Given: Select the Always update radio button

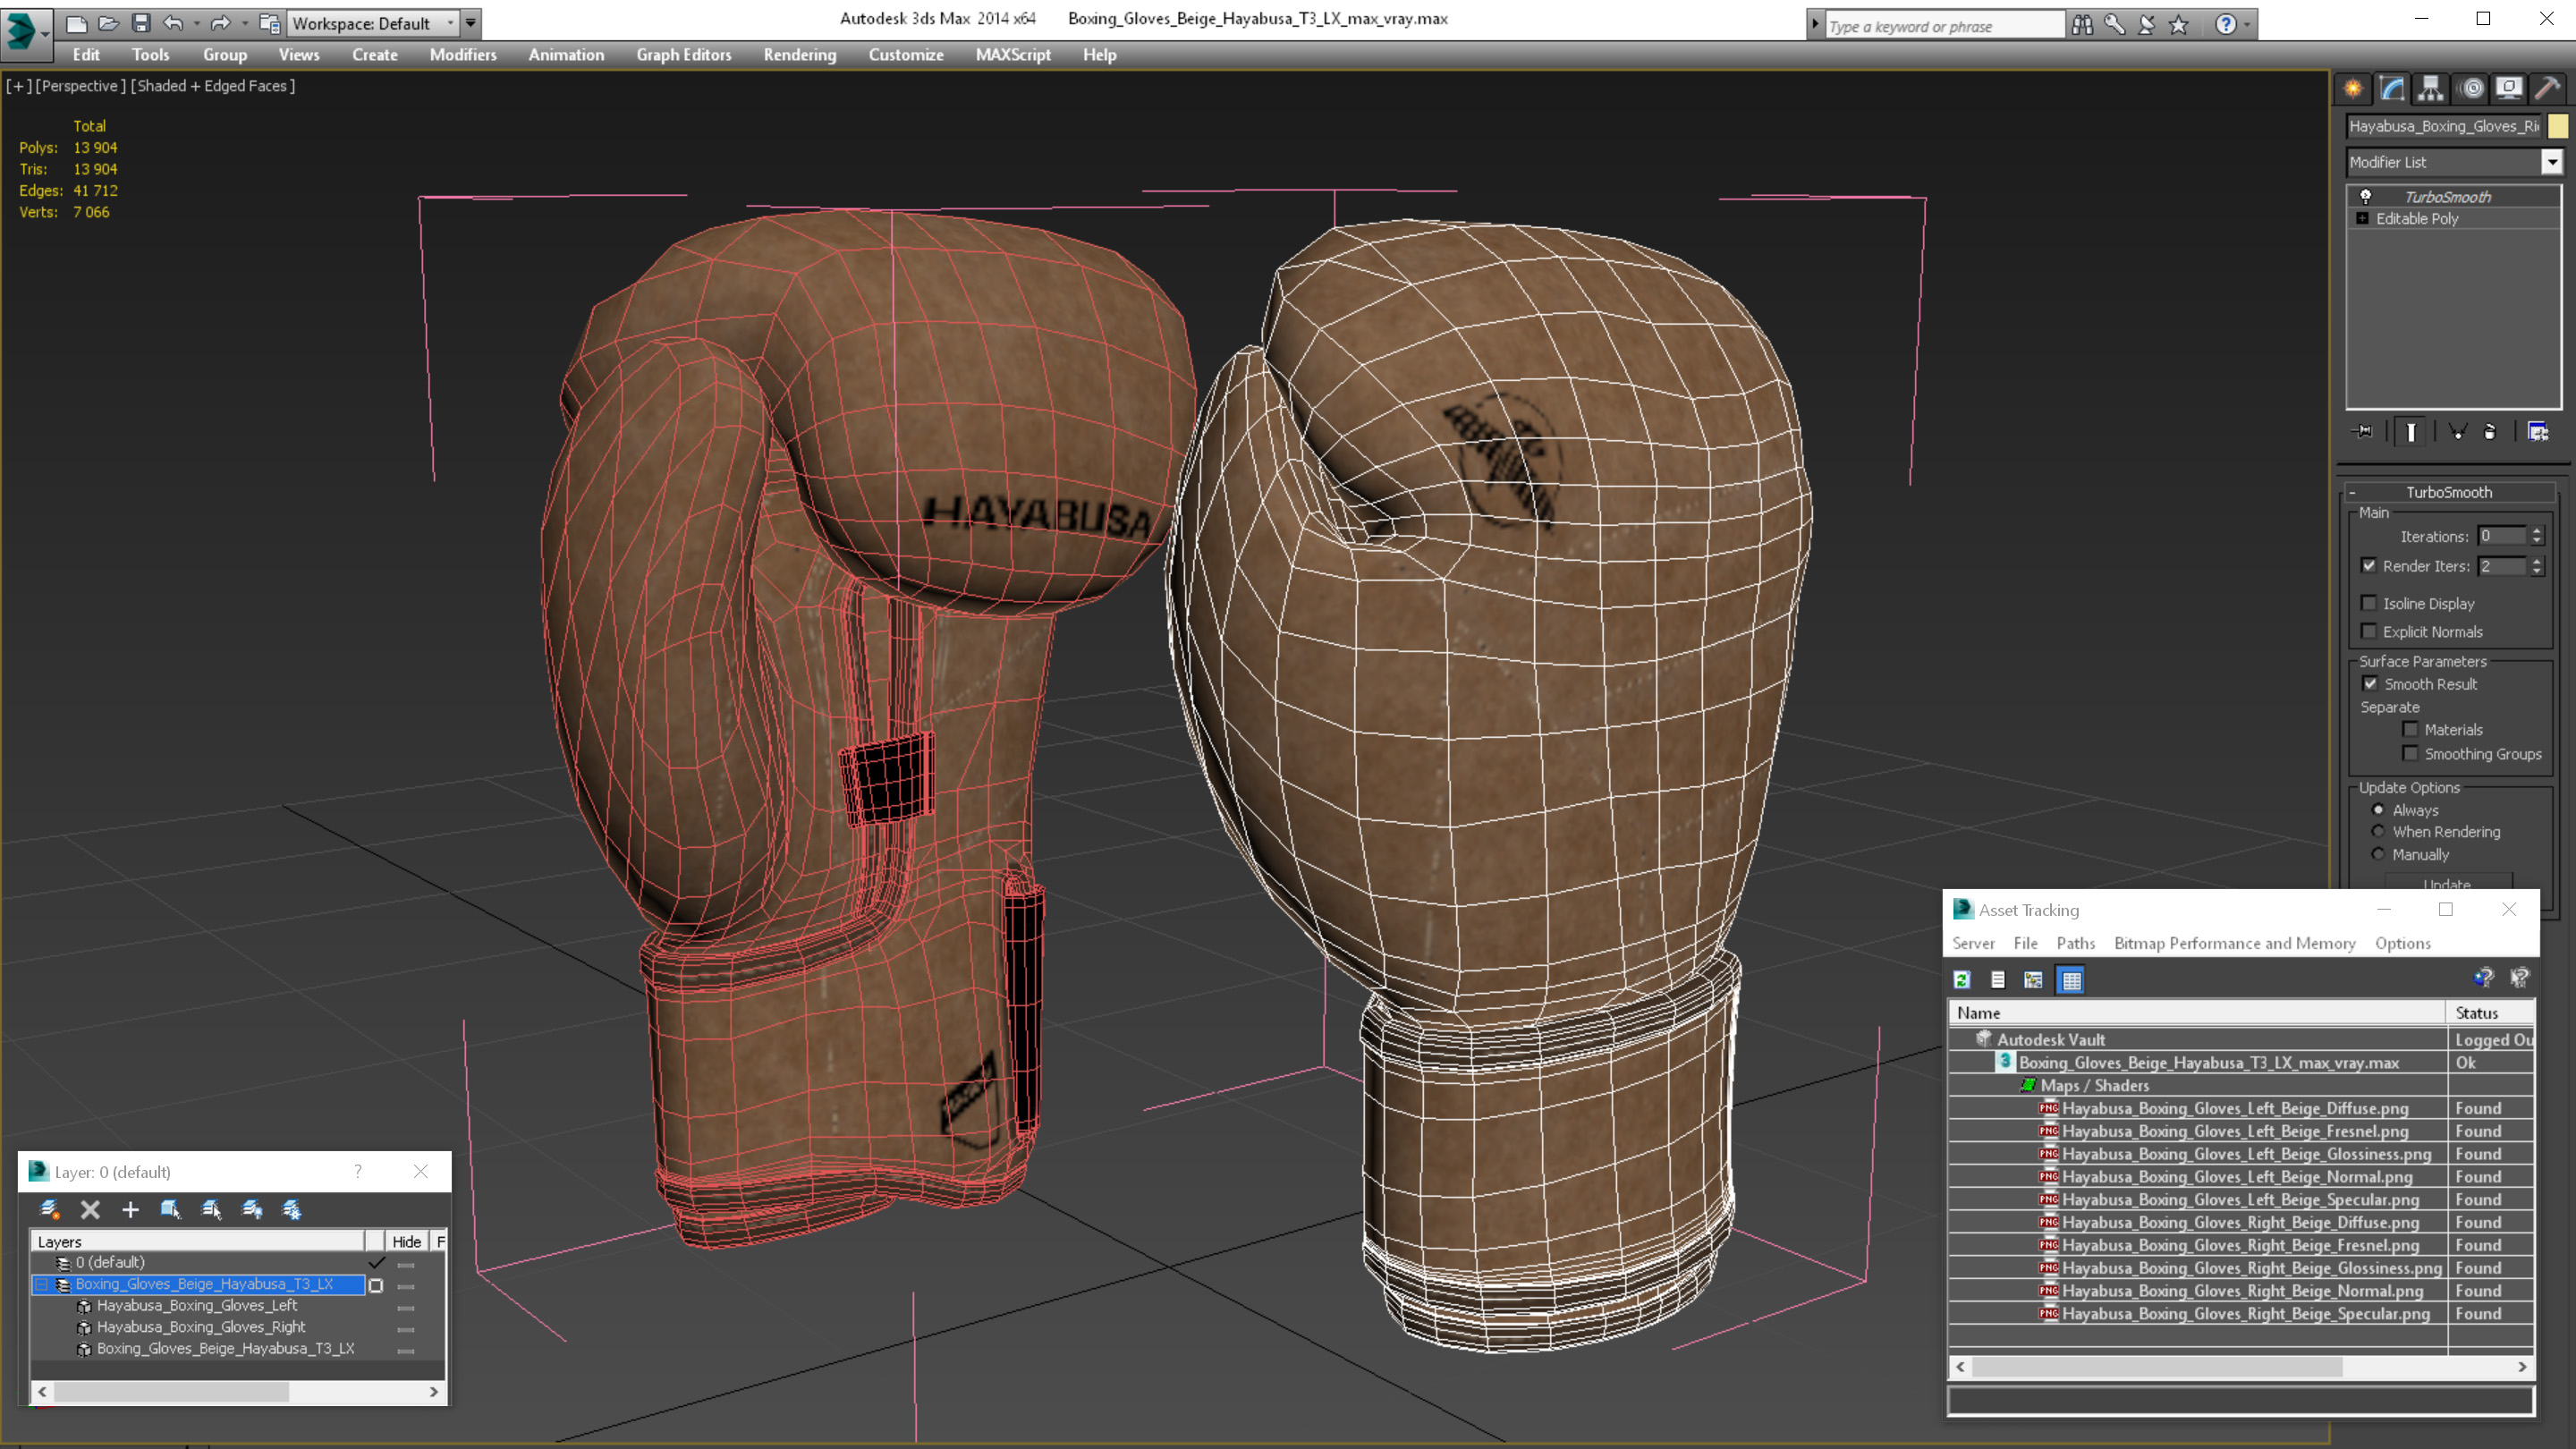Looking at the screenshot, I should click(x=2378, y=809).
